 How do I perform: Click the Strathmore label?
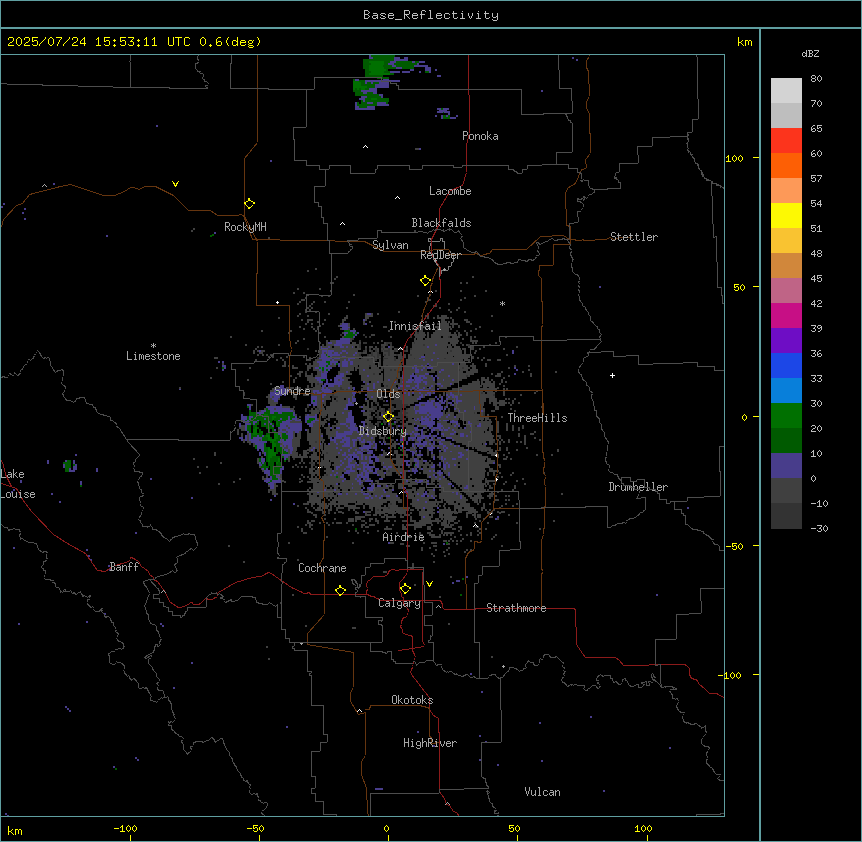pos(516,608)
